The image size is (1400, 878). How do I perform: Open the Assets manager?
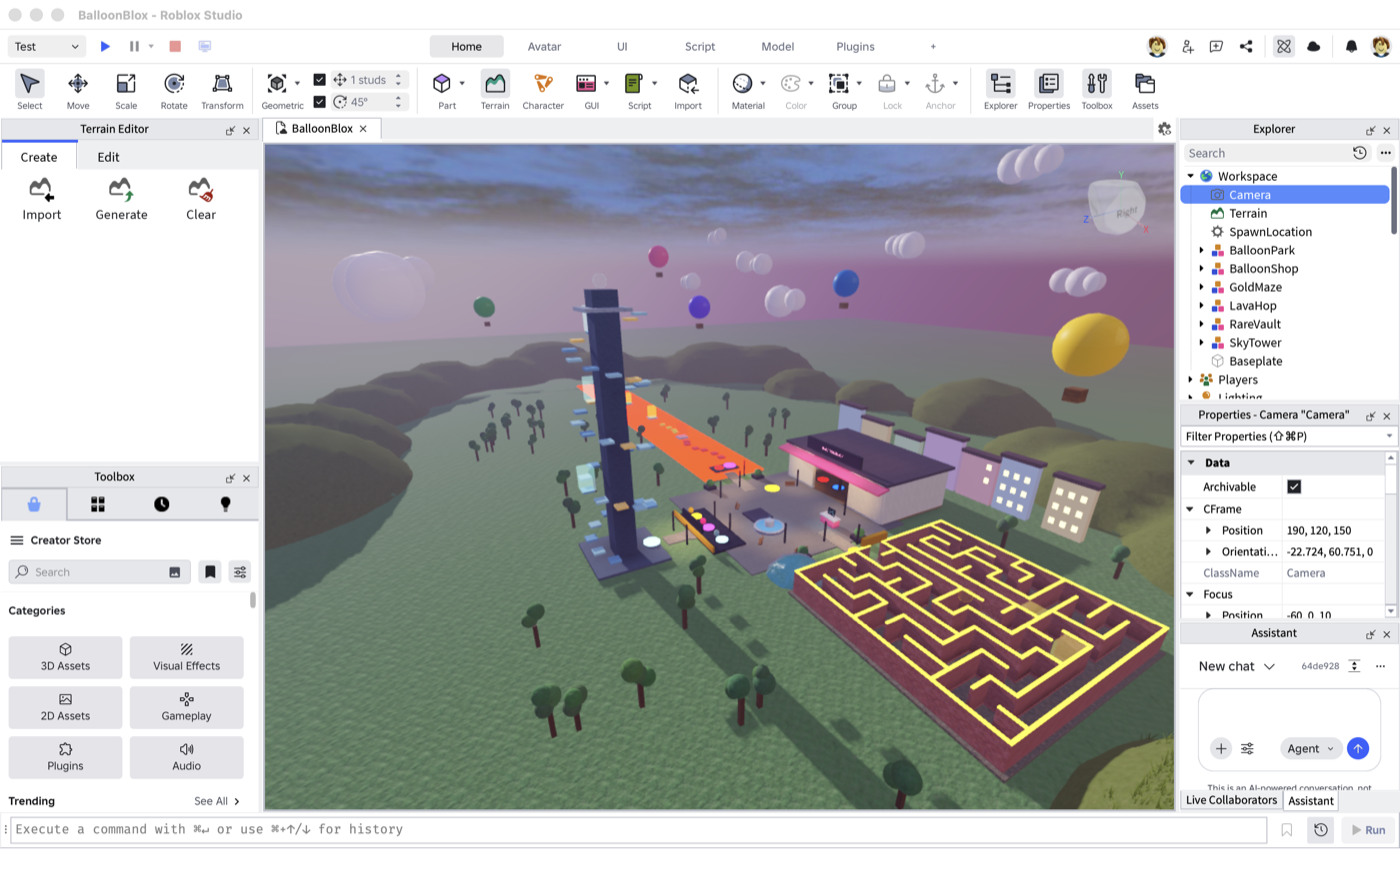(x=1145, y=90)
